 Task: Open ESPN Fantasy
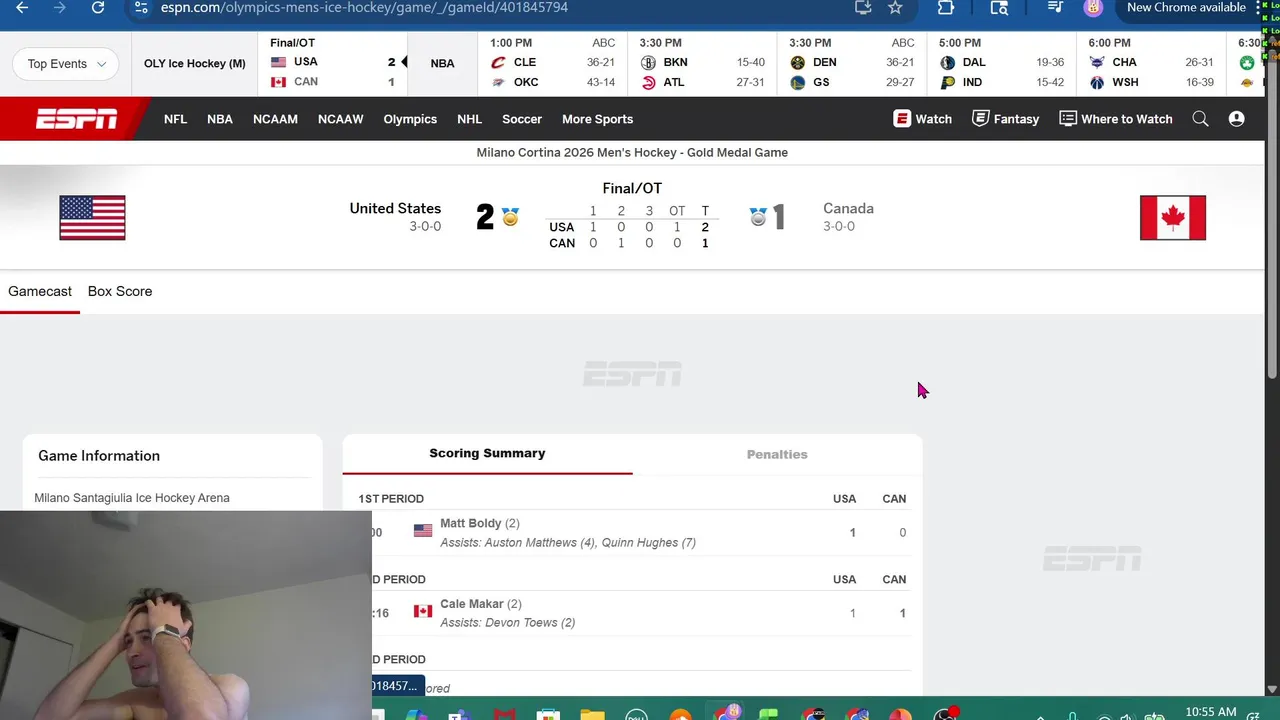1005,119
